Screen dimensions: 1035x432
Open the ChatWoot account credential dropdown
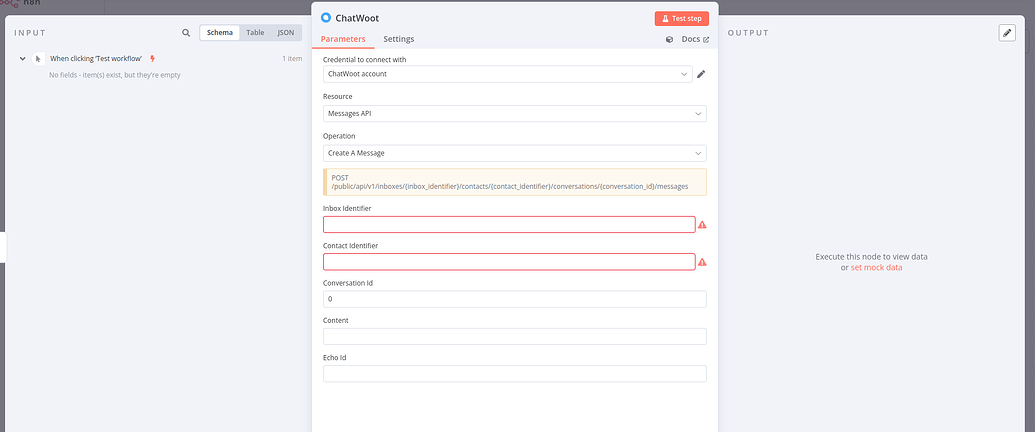pos(508,74)
